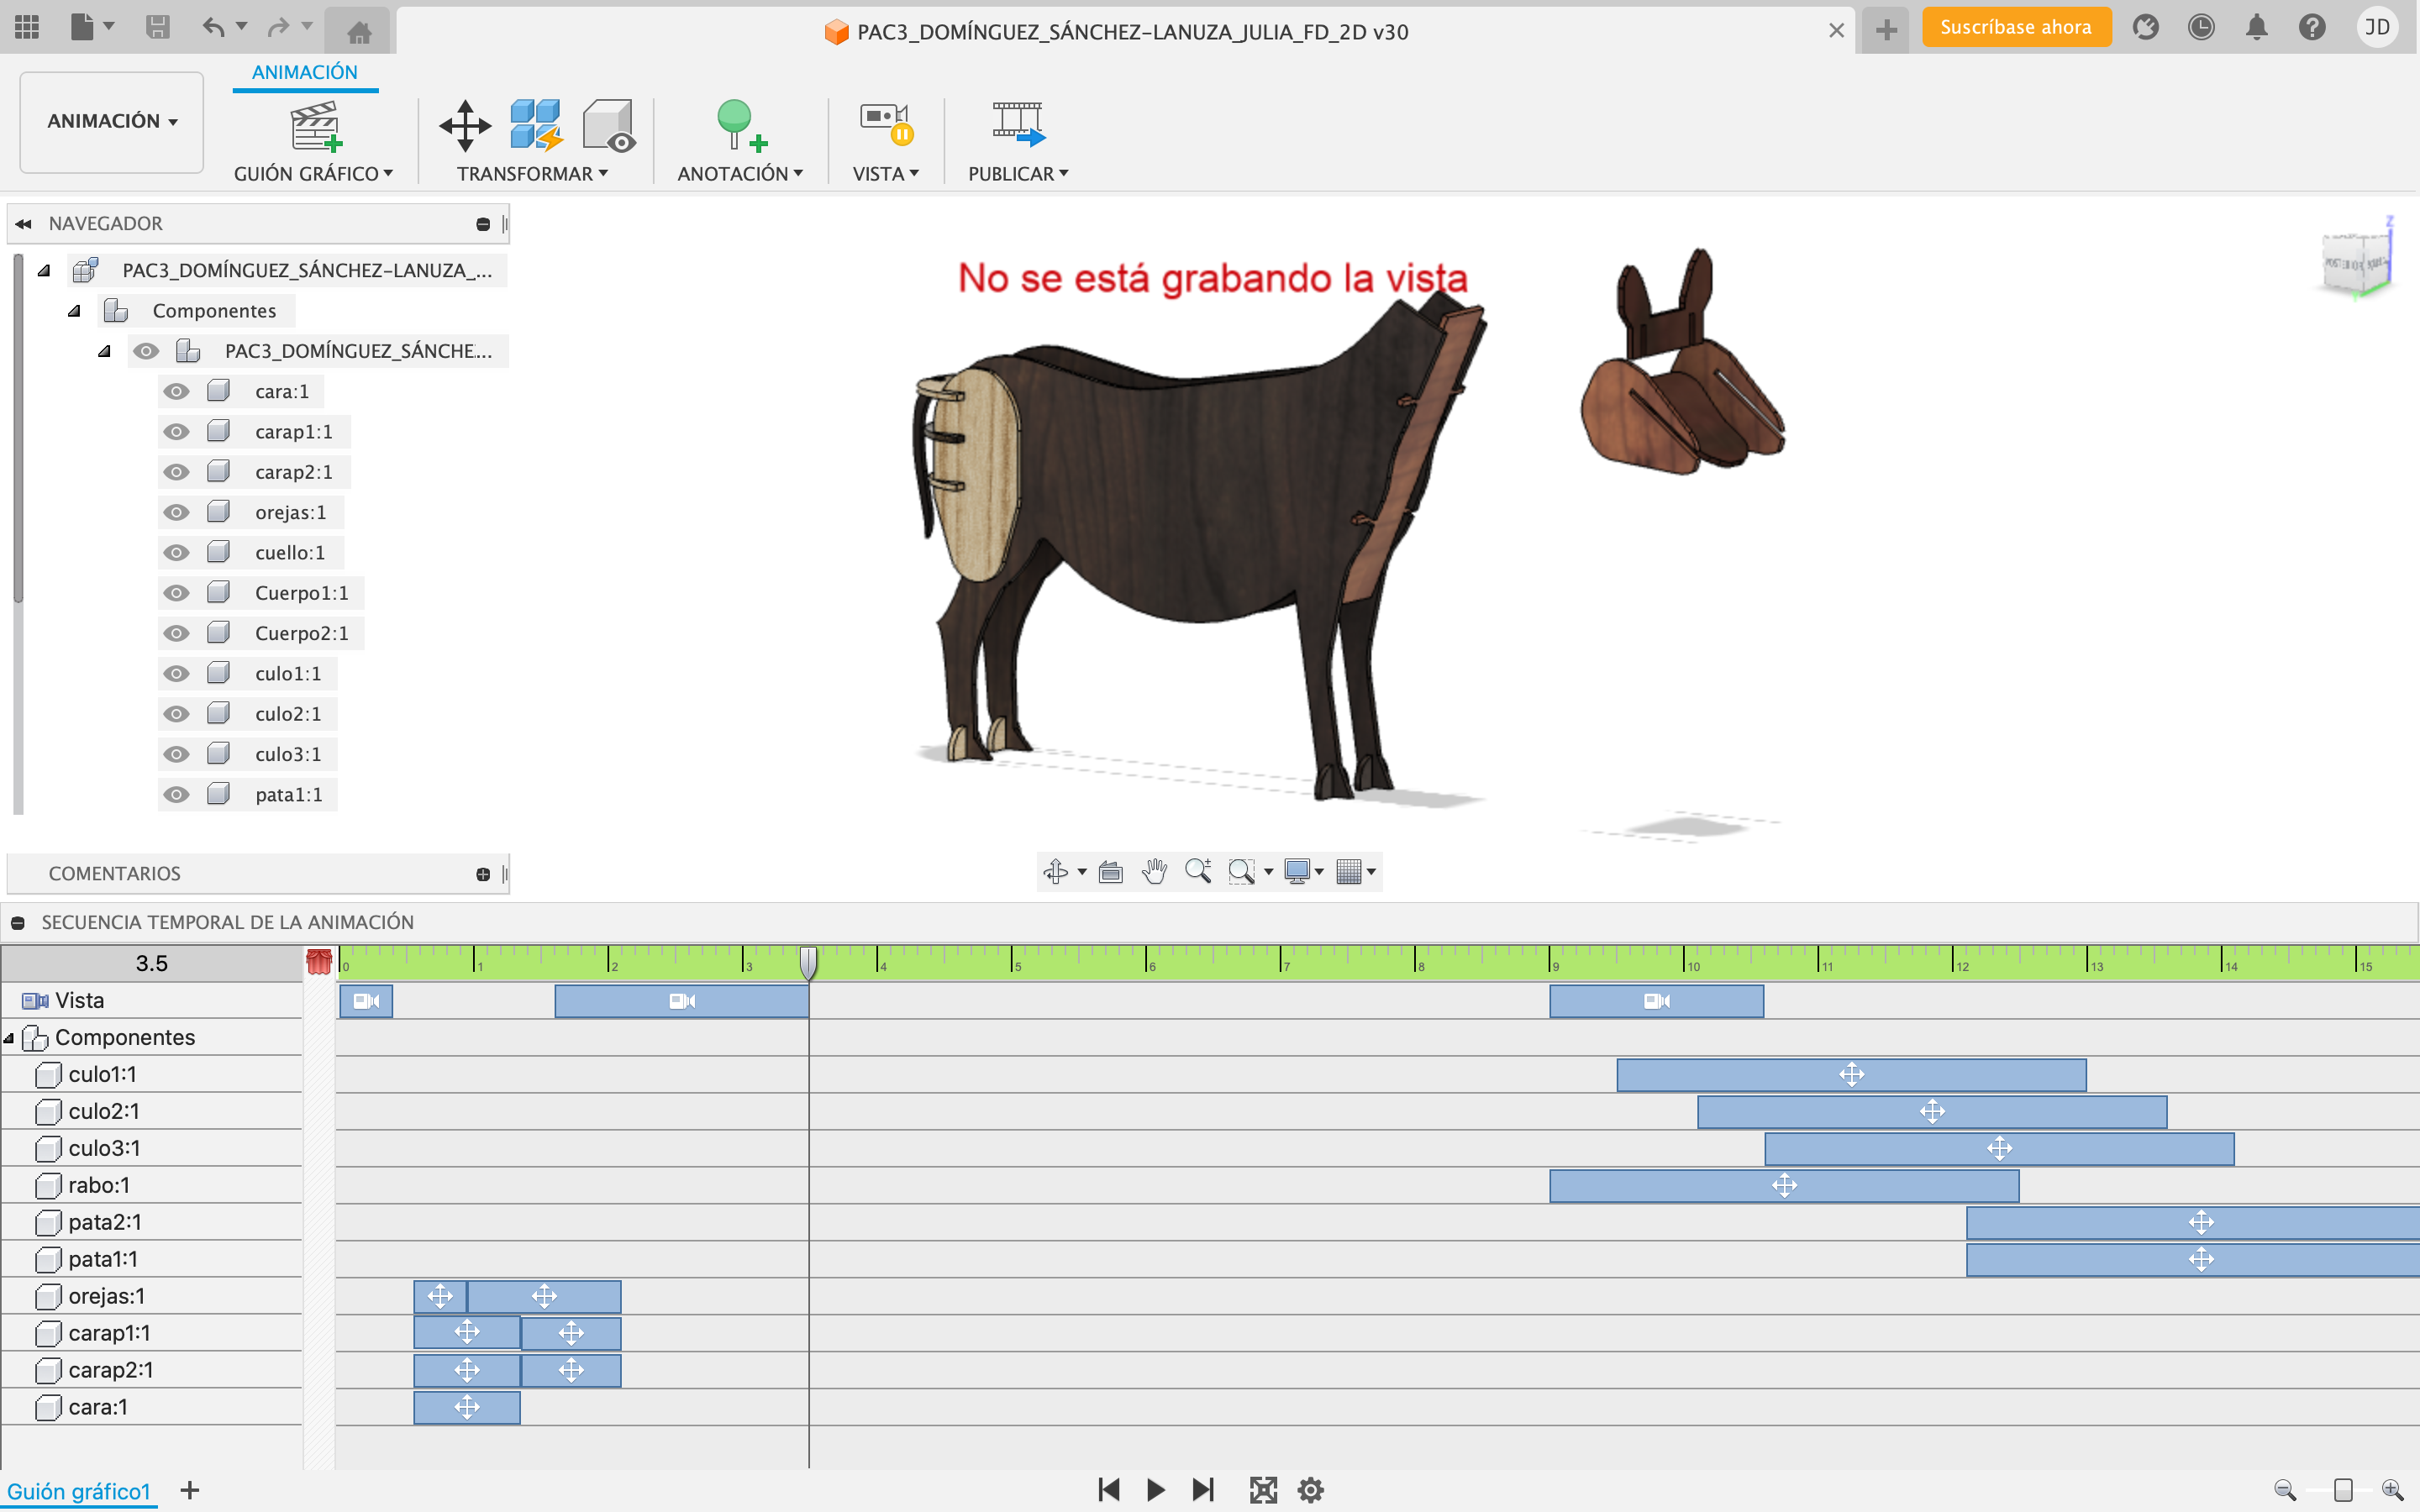The image size is (2420, 1512).
Task: Open the ANOTACIÓN menu
Action: (740, 174)
